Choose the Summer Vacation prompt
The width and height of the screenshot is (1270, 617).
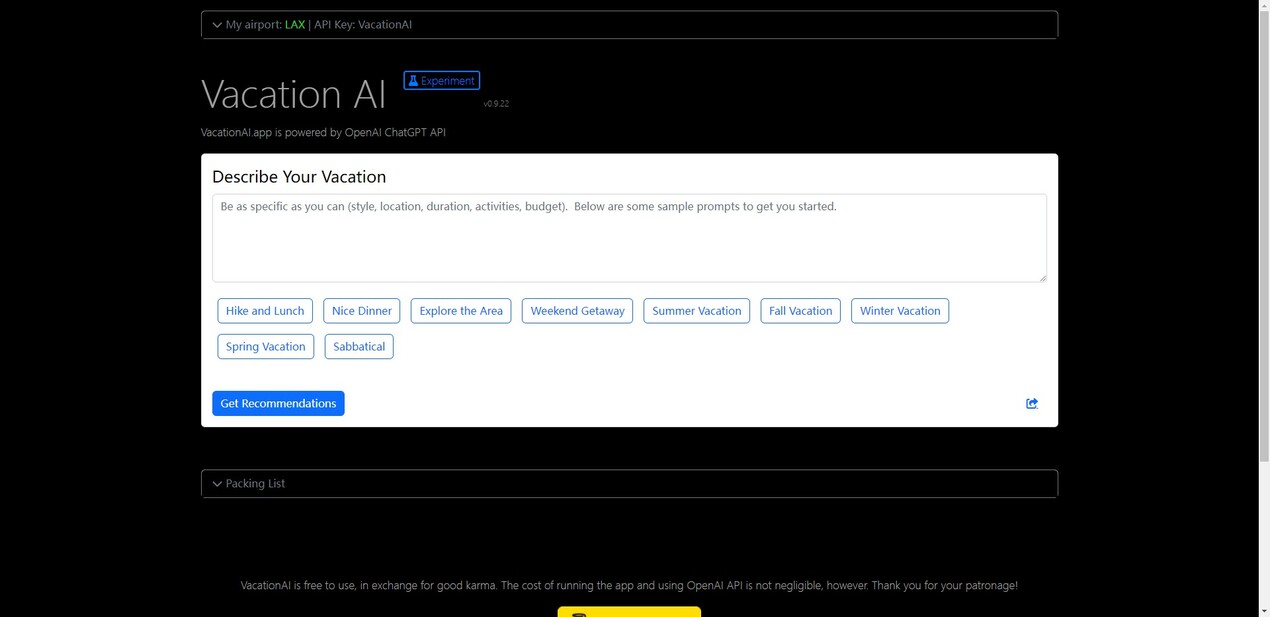click(x=696, y=311)
